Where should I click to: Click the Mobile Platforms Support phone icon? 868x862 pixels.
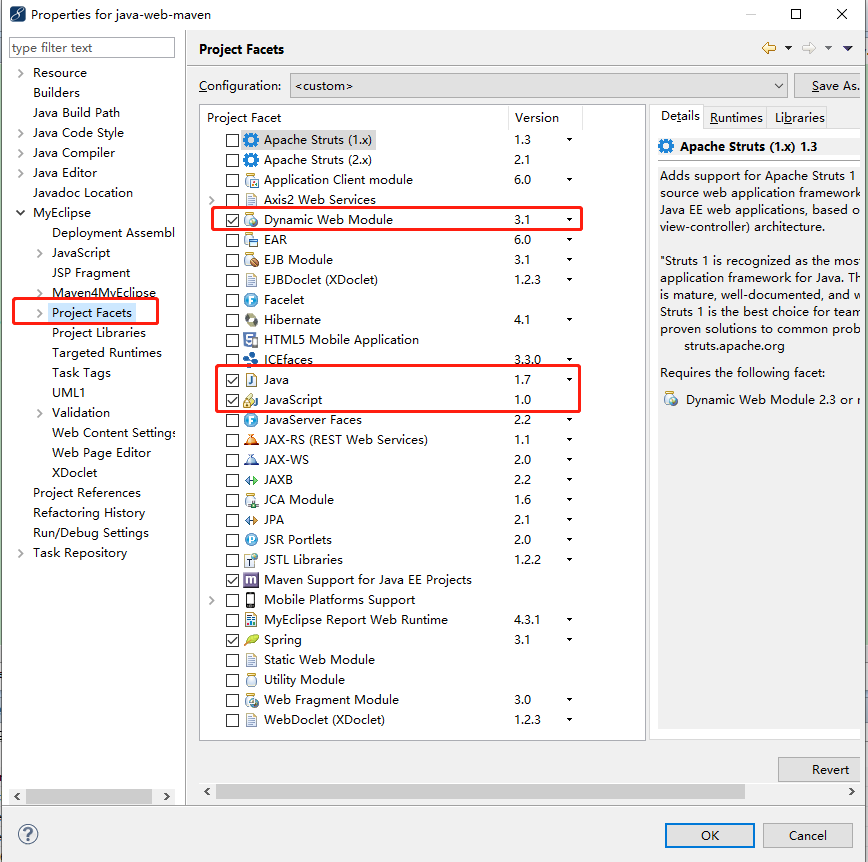click(251, 600)
